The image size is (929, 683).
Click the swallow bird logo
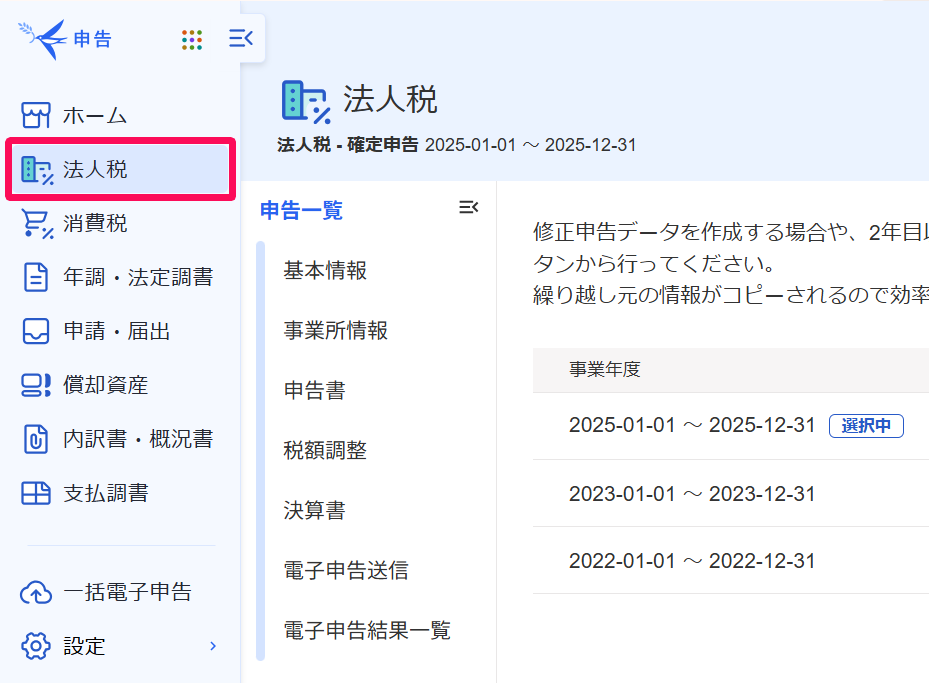coord(43,39)
